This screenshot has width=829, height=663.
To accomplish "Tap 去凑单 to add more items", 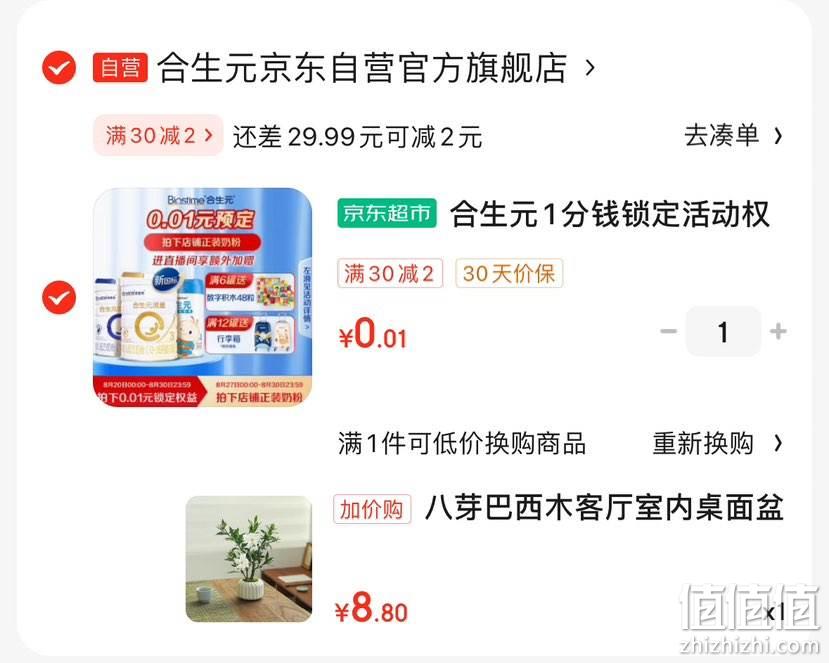I will 721,136.
